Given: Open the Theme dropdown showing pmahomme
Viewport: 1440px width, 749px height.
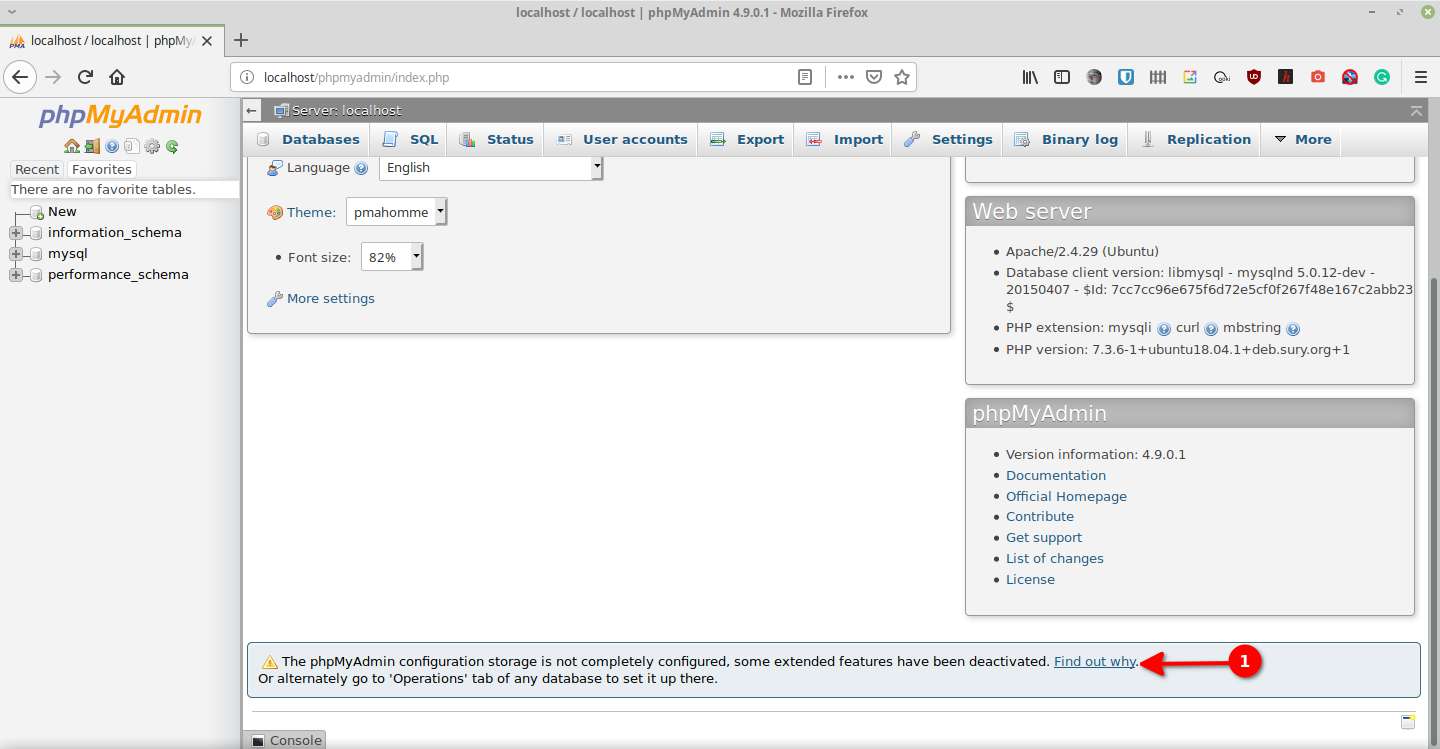Looking at the screenshot, I should [397, 212].
